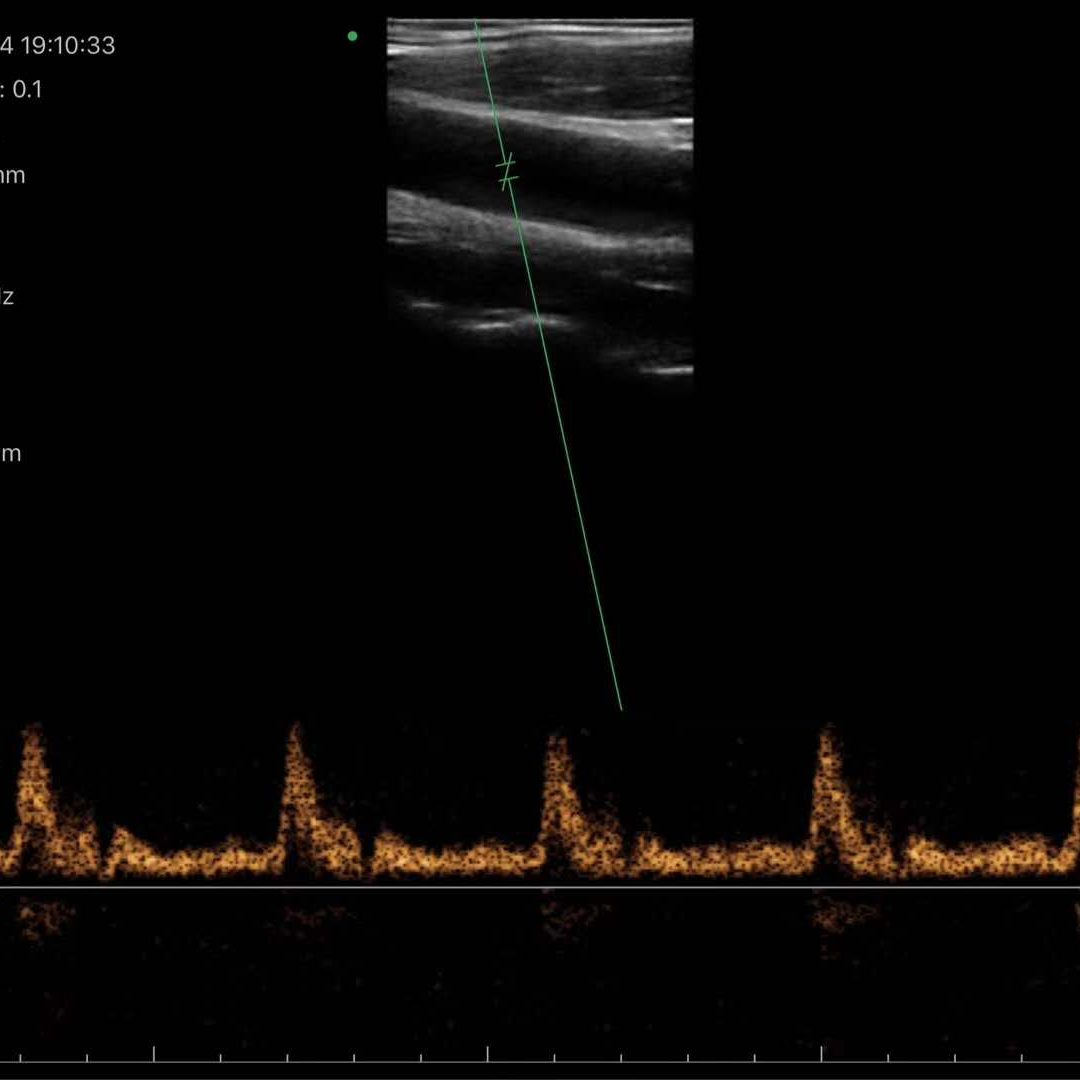Select the Doppler sample volume gate marker
1080x1080 pixels.
tap(507, 172)
